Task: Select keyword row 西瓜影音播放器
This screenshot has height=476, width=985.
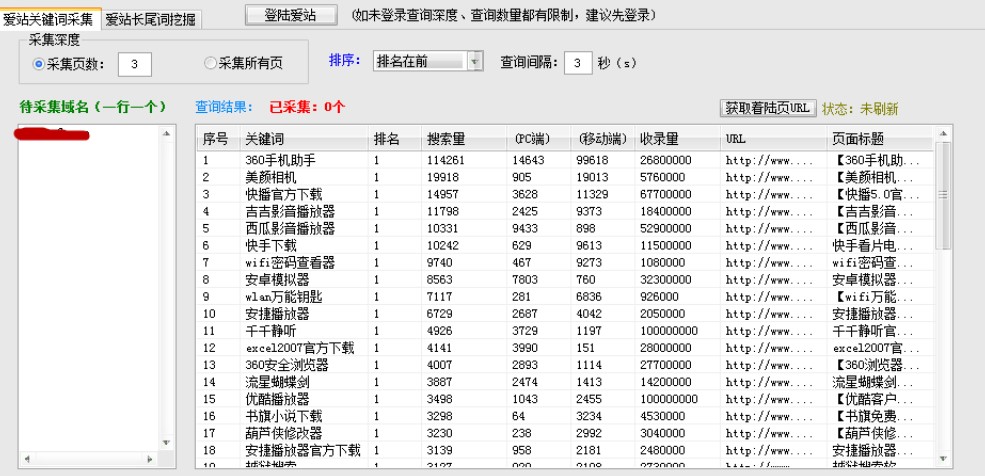Action: tap(565, 228)
